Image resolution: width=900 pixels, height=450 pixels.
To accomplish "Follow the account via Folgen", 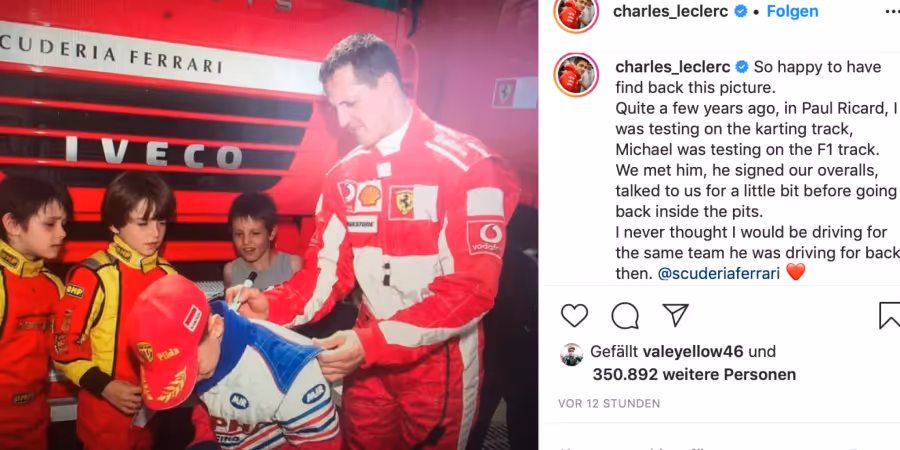I will click(x=793, y=11).
